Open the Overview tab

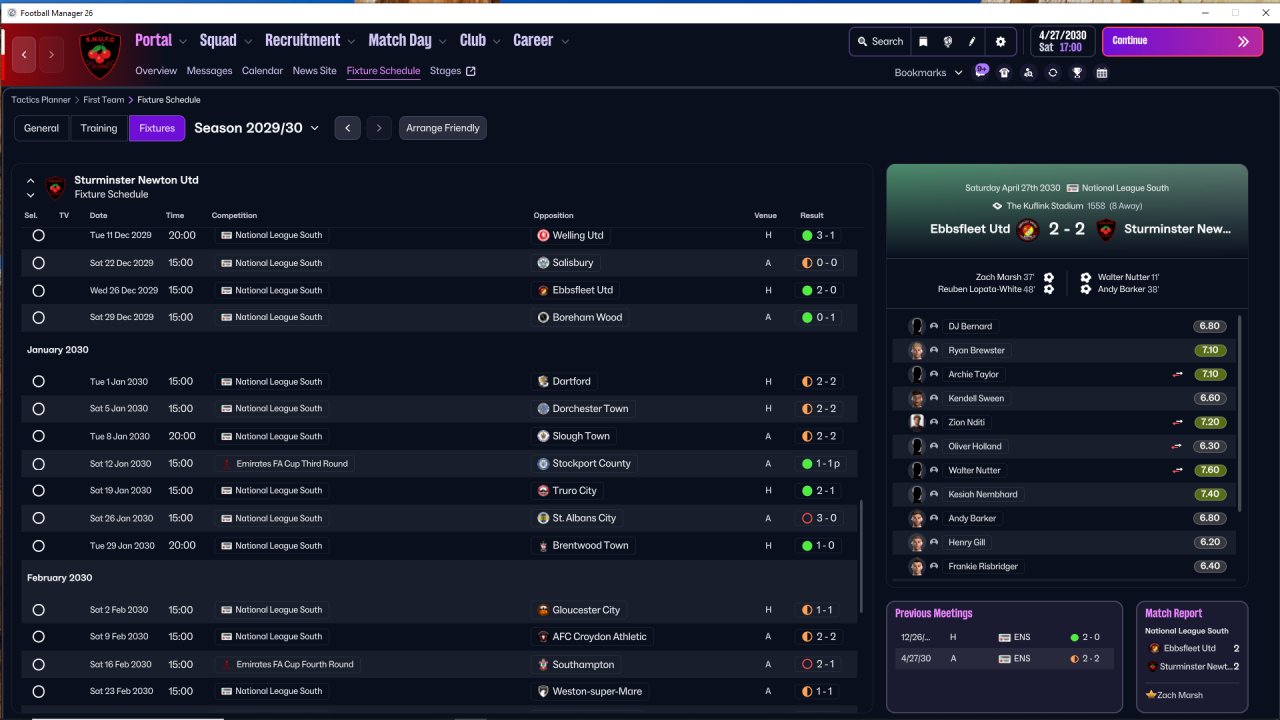(156, 71)
